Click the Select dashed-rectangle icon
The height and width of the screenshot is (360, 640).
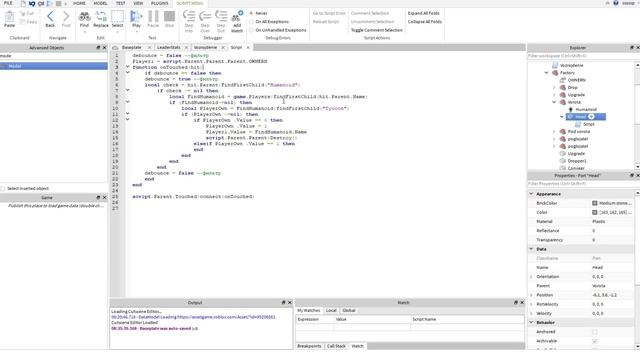(118, 17)
